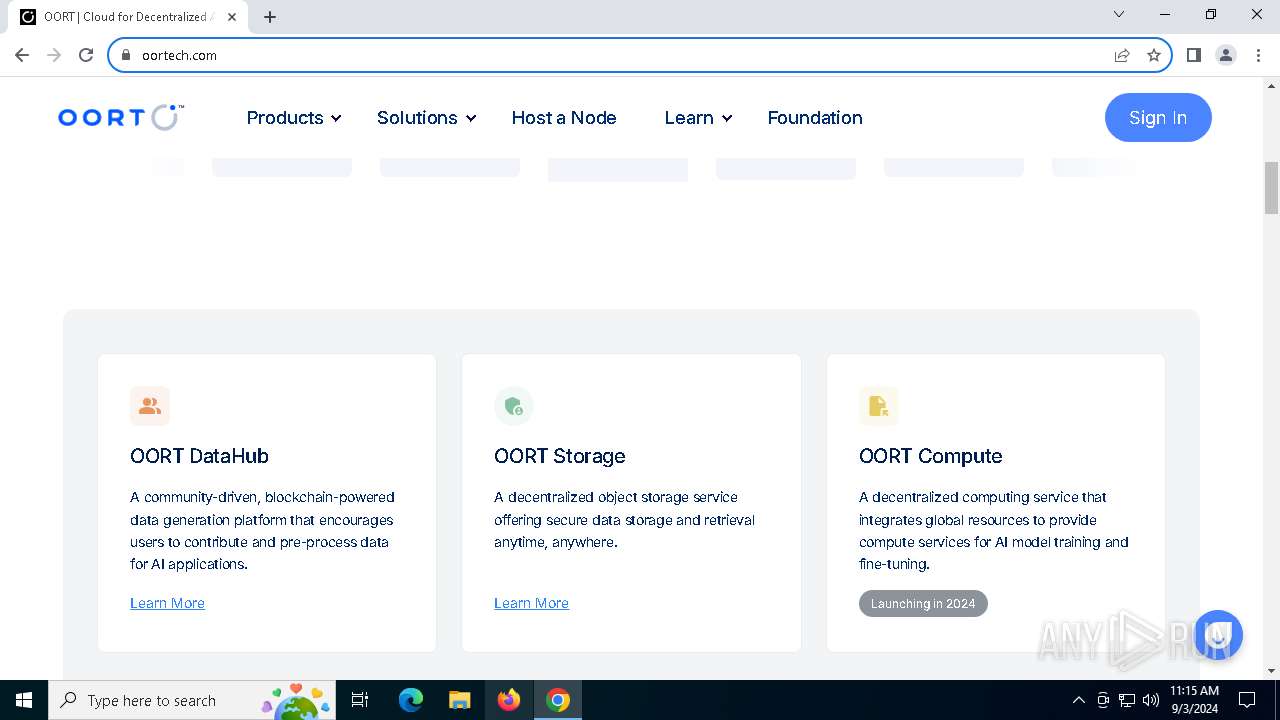
Task: Click the Launching in 2024 badge
Action: pos(923,603)
